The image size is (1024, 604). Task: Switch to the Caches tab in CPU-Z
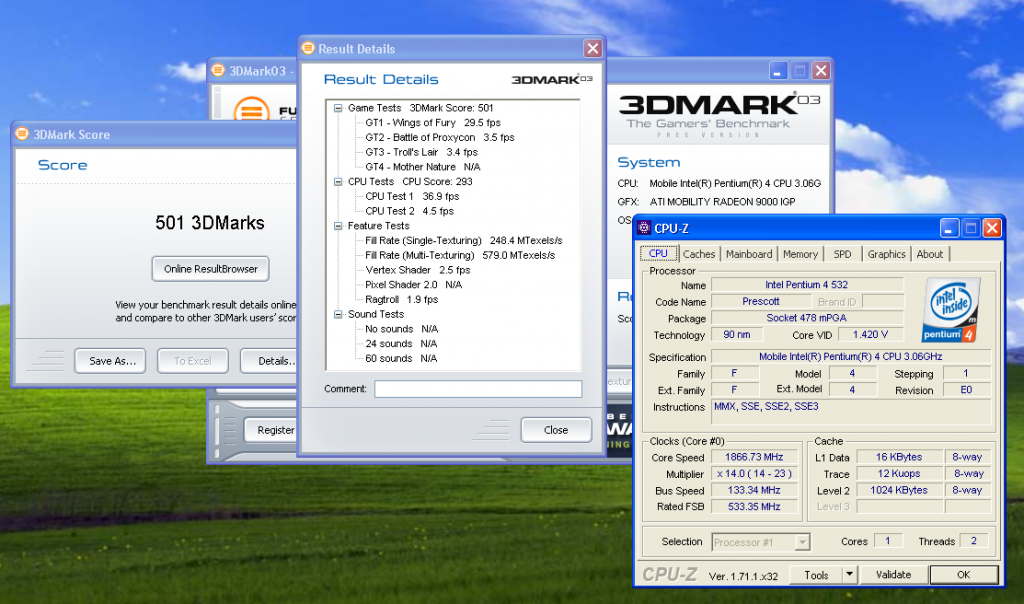699,254
